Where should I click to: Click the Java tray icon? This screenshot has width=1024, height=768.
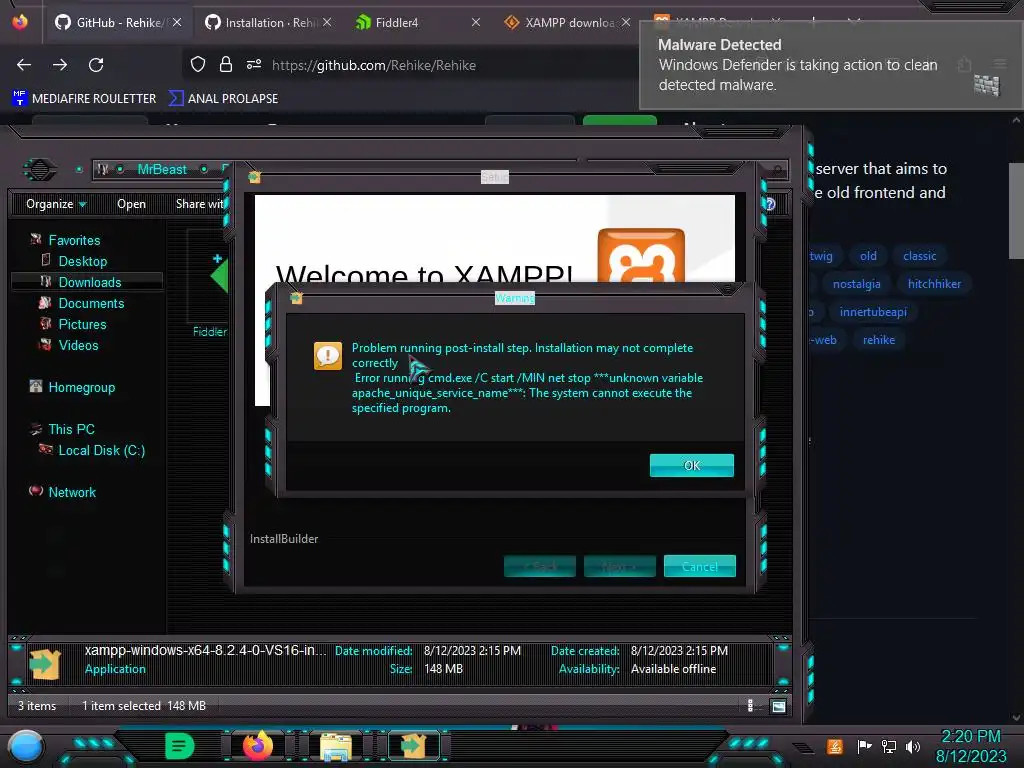point(835,746)
